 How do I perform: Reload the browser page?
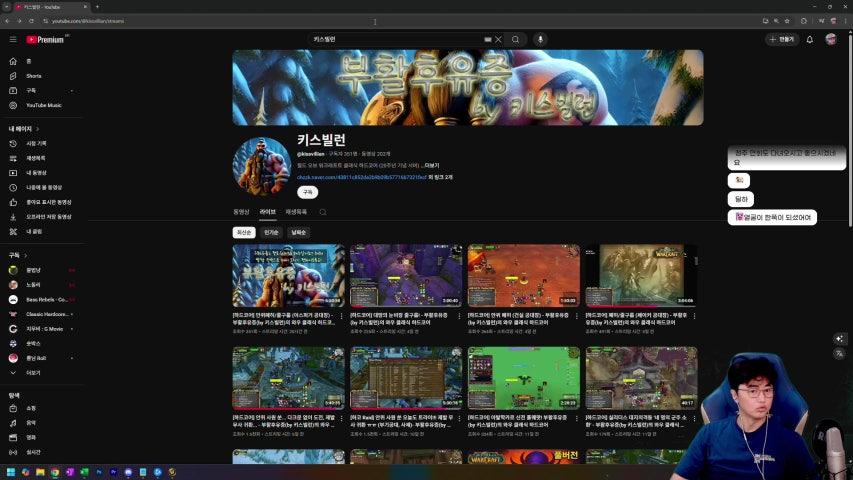pyautogui.click(x=31, y=21)
